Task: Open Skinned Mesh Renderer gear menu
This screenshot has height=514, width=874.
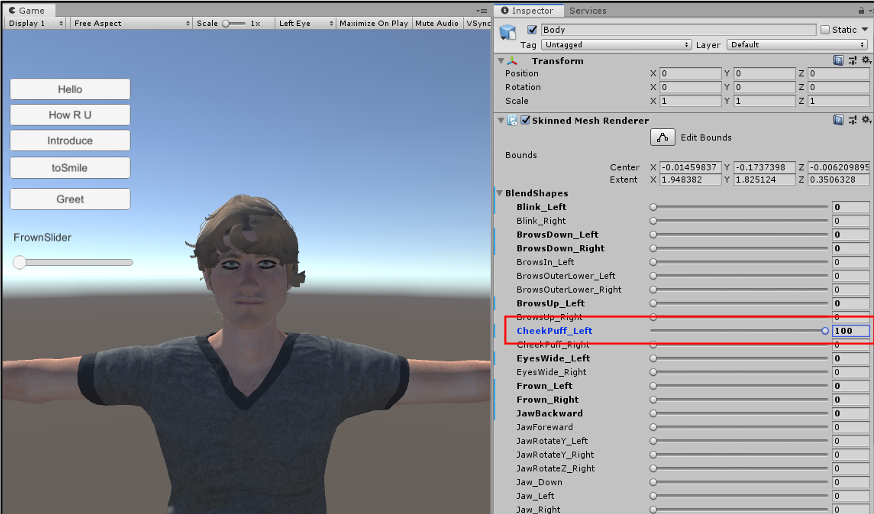Action: coord(866,120)
